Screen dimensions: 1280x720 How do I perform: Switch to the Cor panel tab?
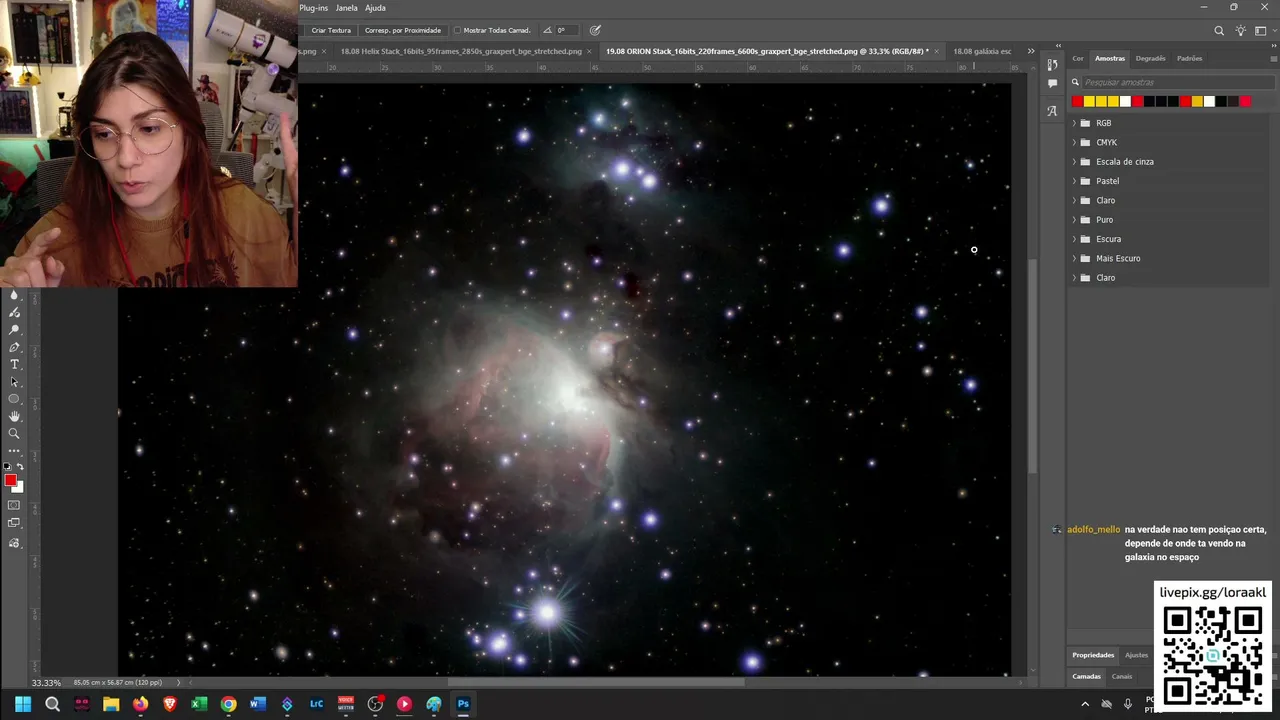(x=1078, y=59)
